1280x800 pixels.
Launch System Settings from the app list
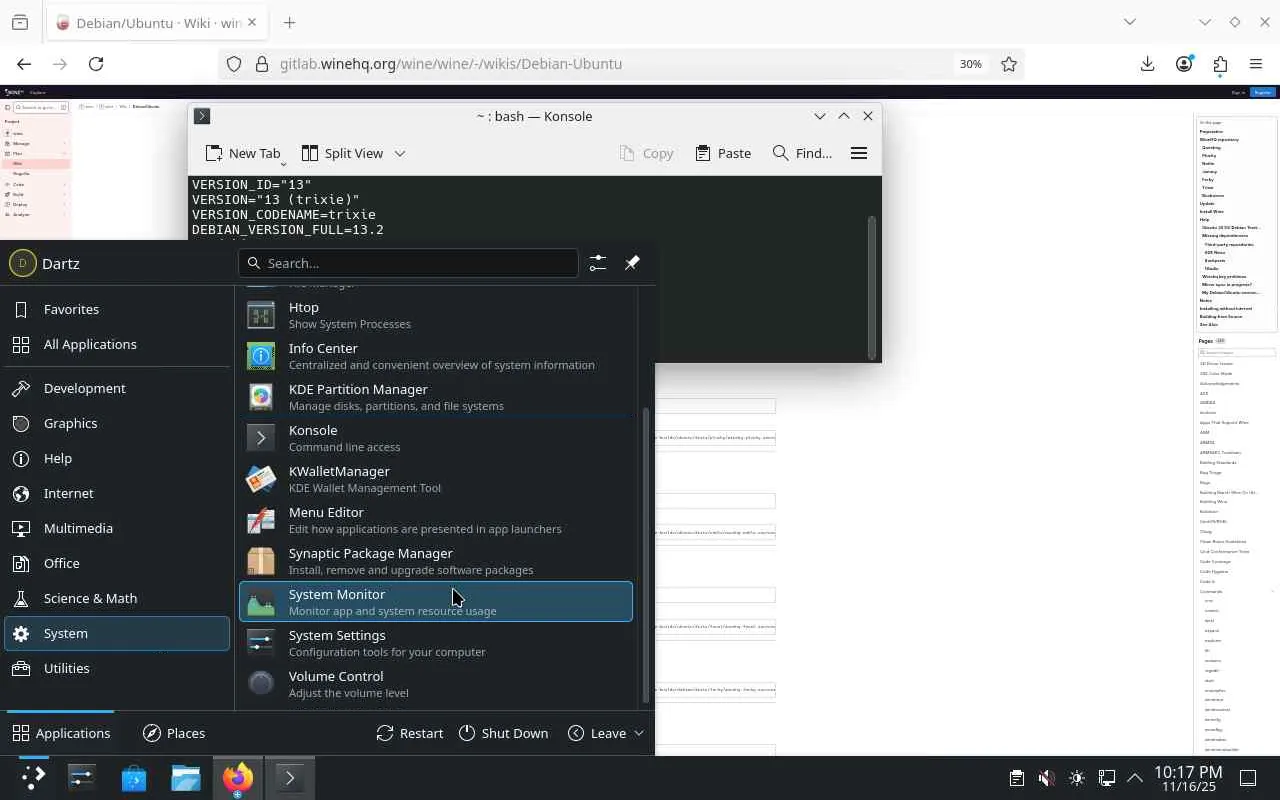click(x=436, y=643)
